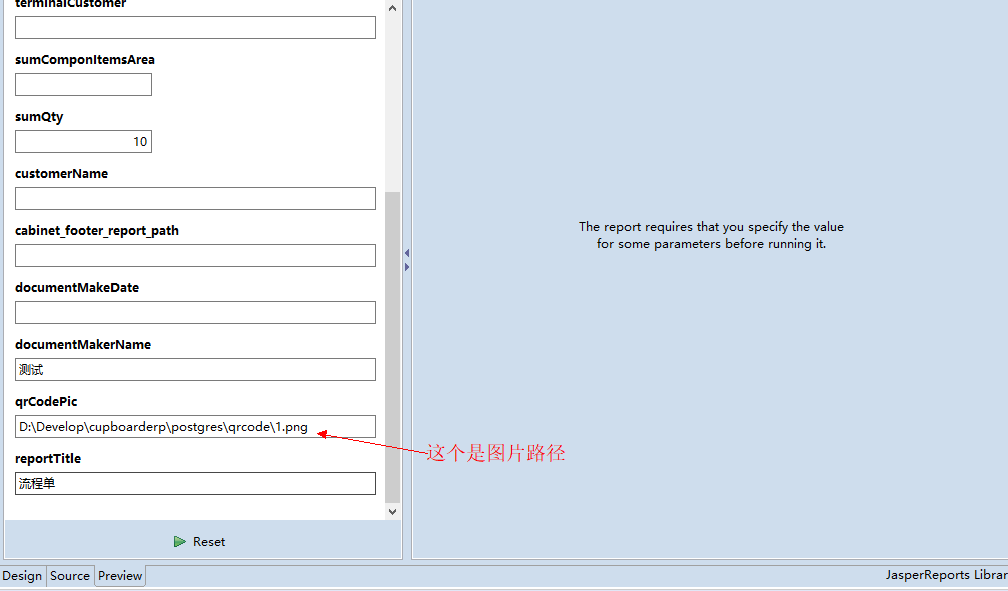Focus the terminalCustomer input field
The image size is (1008, 591).
[195, 28]
